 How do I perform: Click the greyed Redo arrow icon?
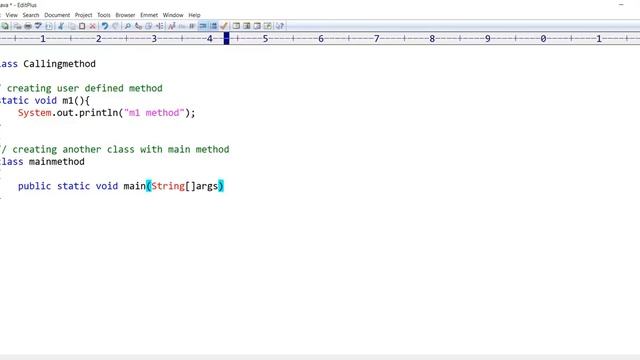[116, 26]
